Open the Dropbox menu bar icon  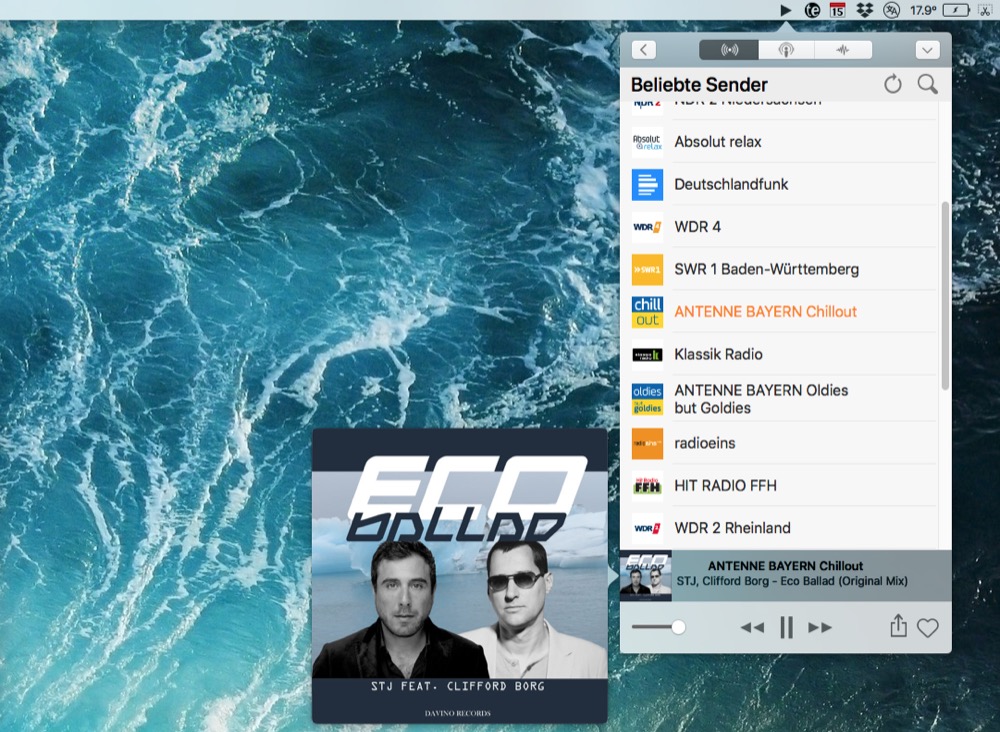tap(864, 10)
